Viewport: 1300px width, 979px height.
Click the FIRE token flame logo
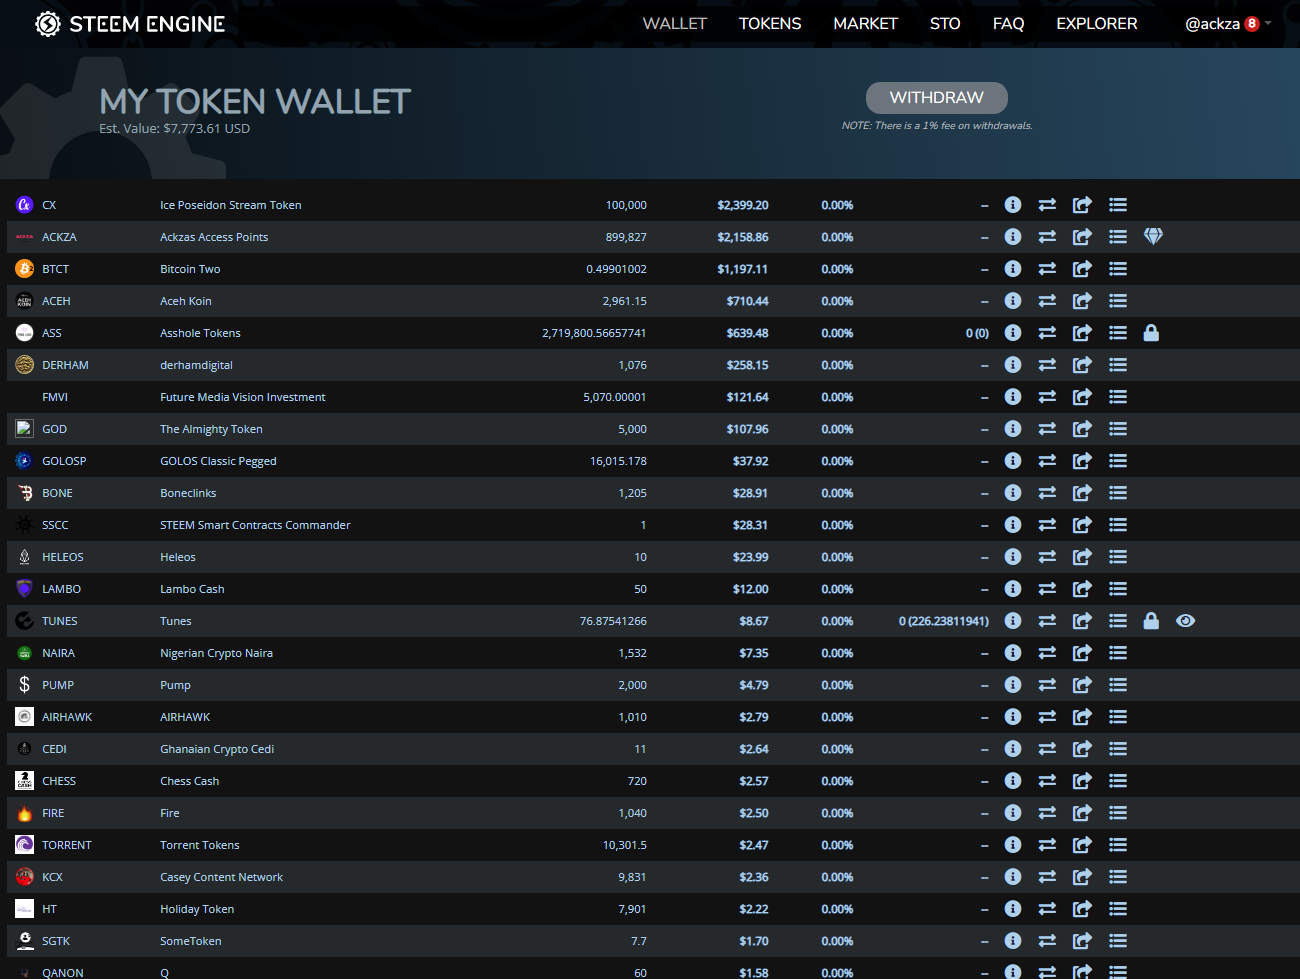pyautogui.click(x=25, y=813)
